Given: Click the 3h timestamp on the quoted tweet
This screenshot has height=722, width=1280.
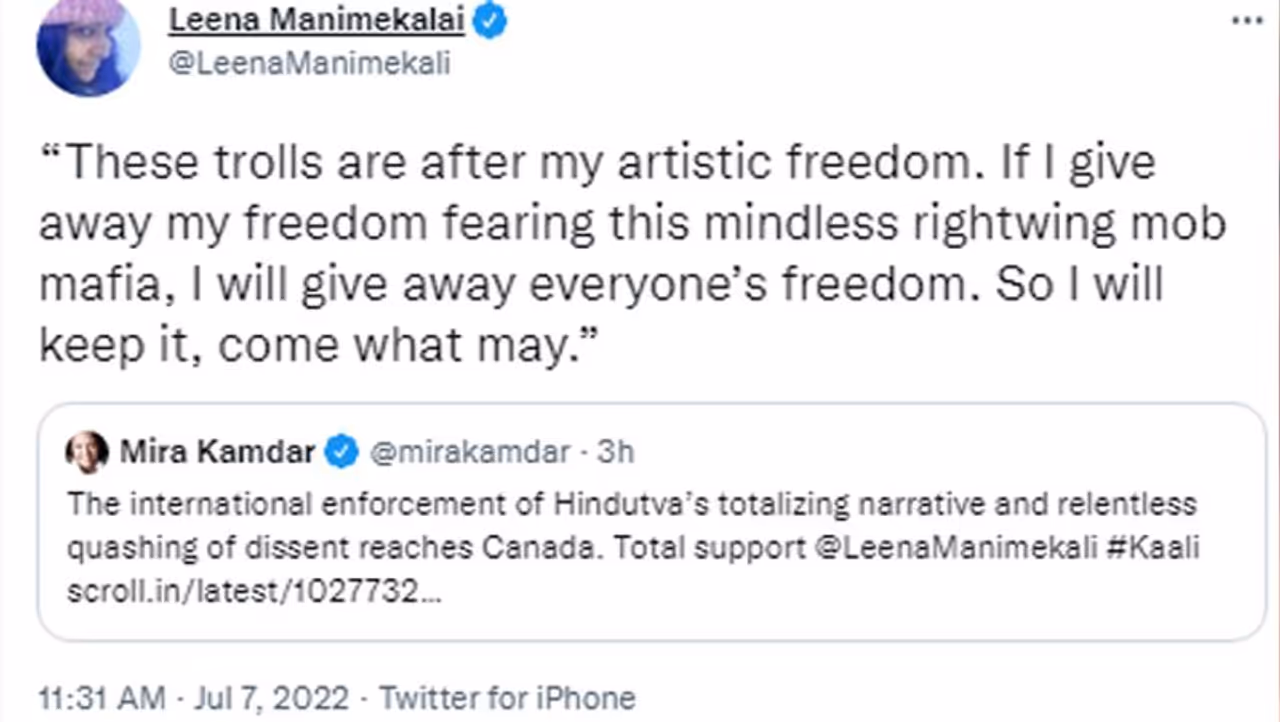Looking at the screenshot, I should 615,452.
